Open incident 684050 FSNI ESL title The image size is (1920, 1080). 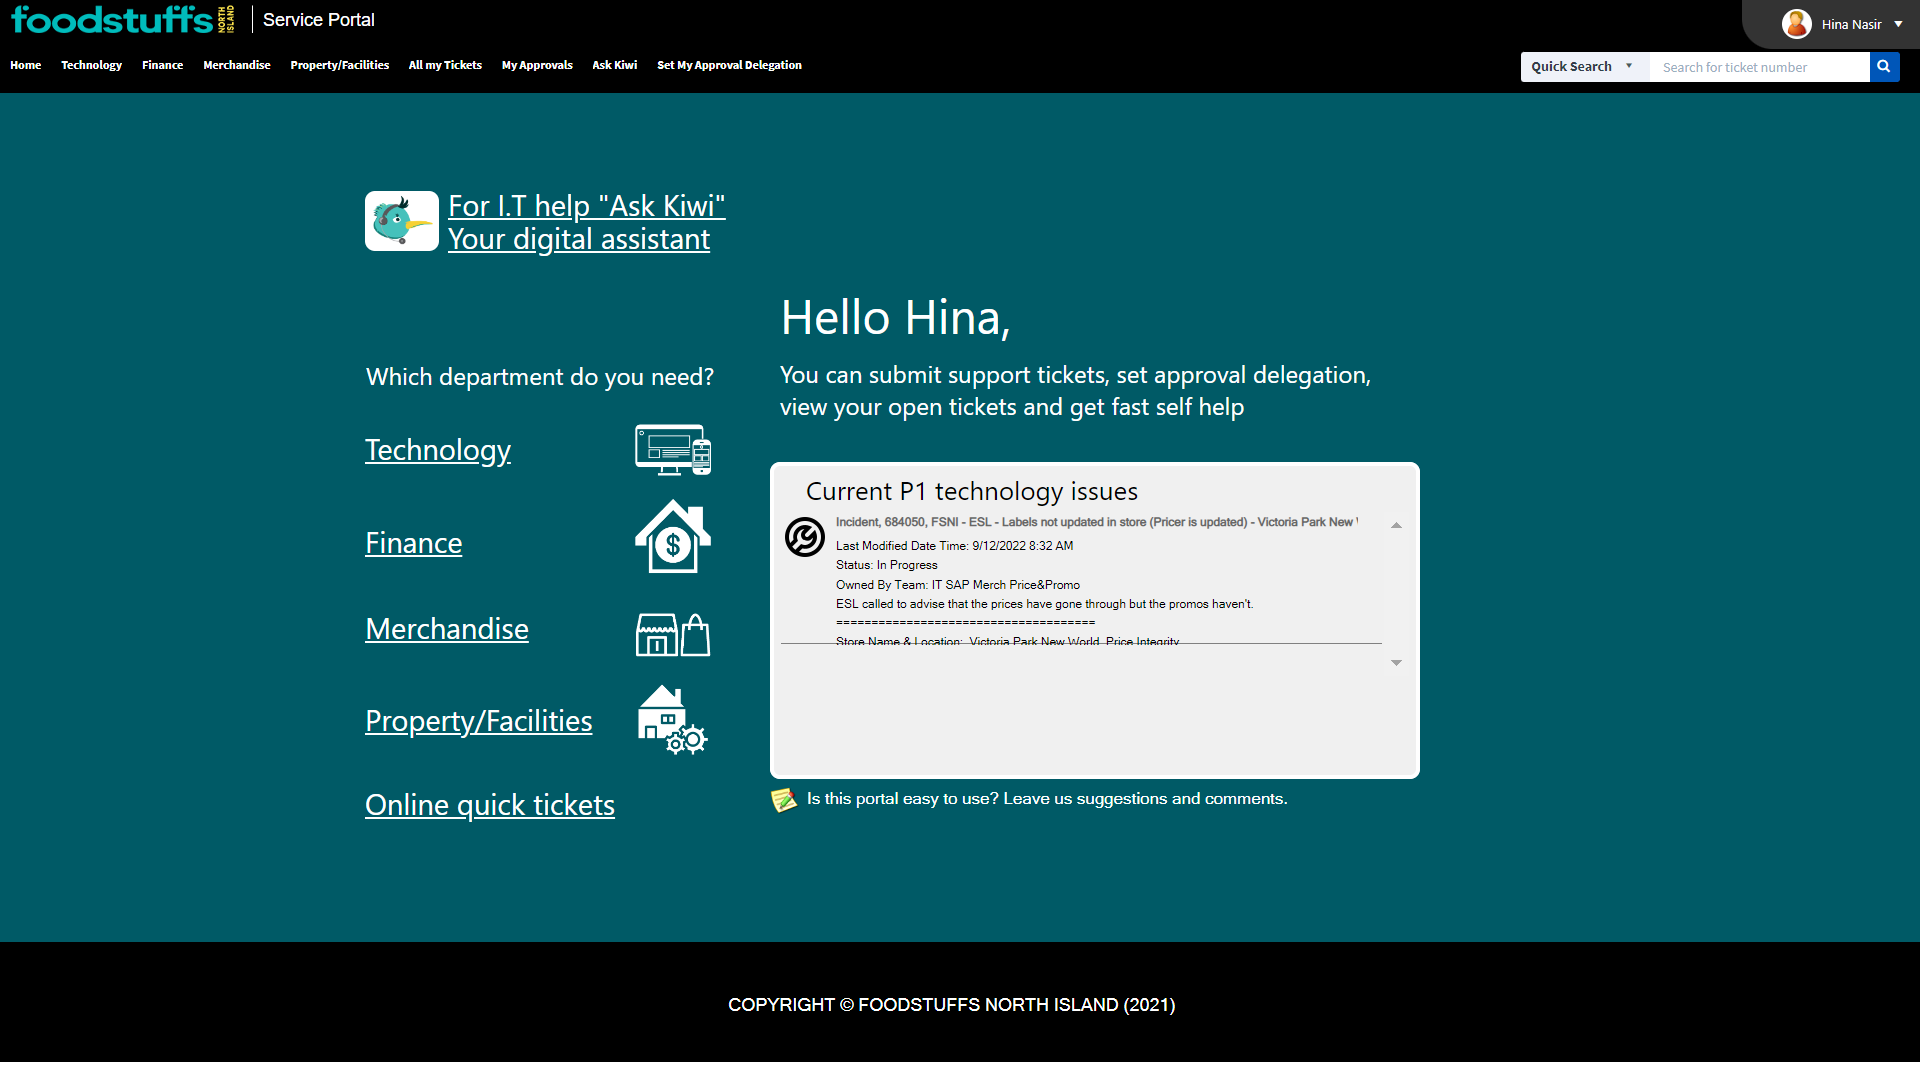click(1097, 522)
